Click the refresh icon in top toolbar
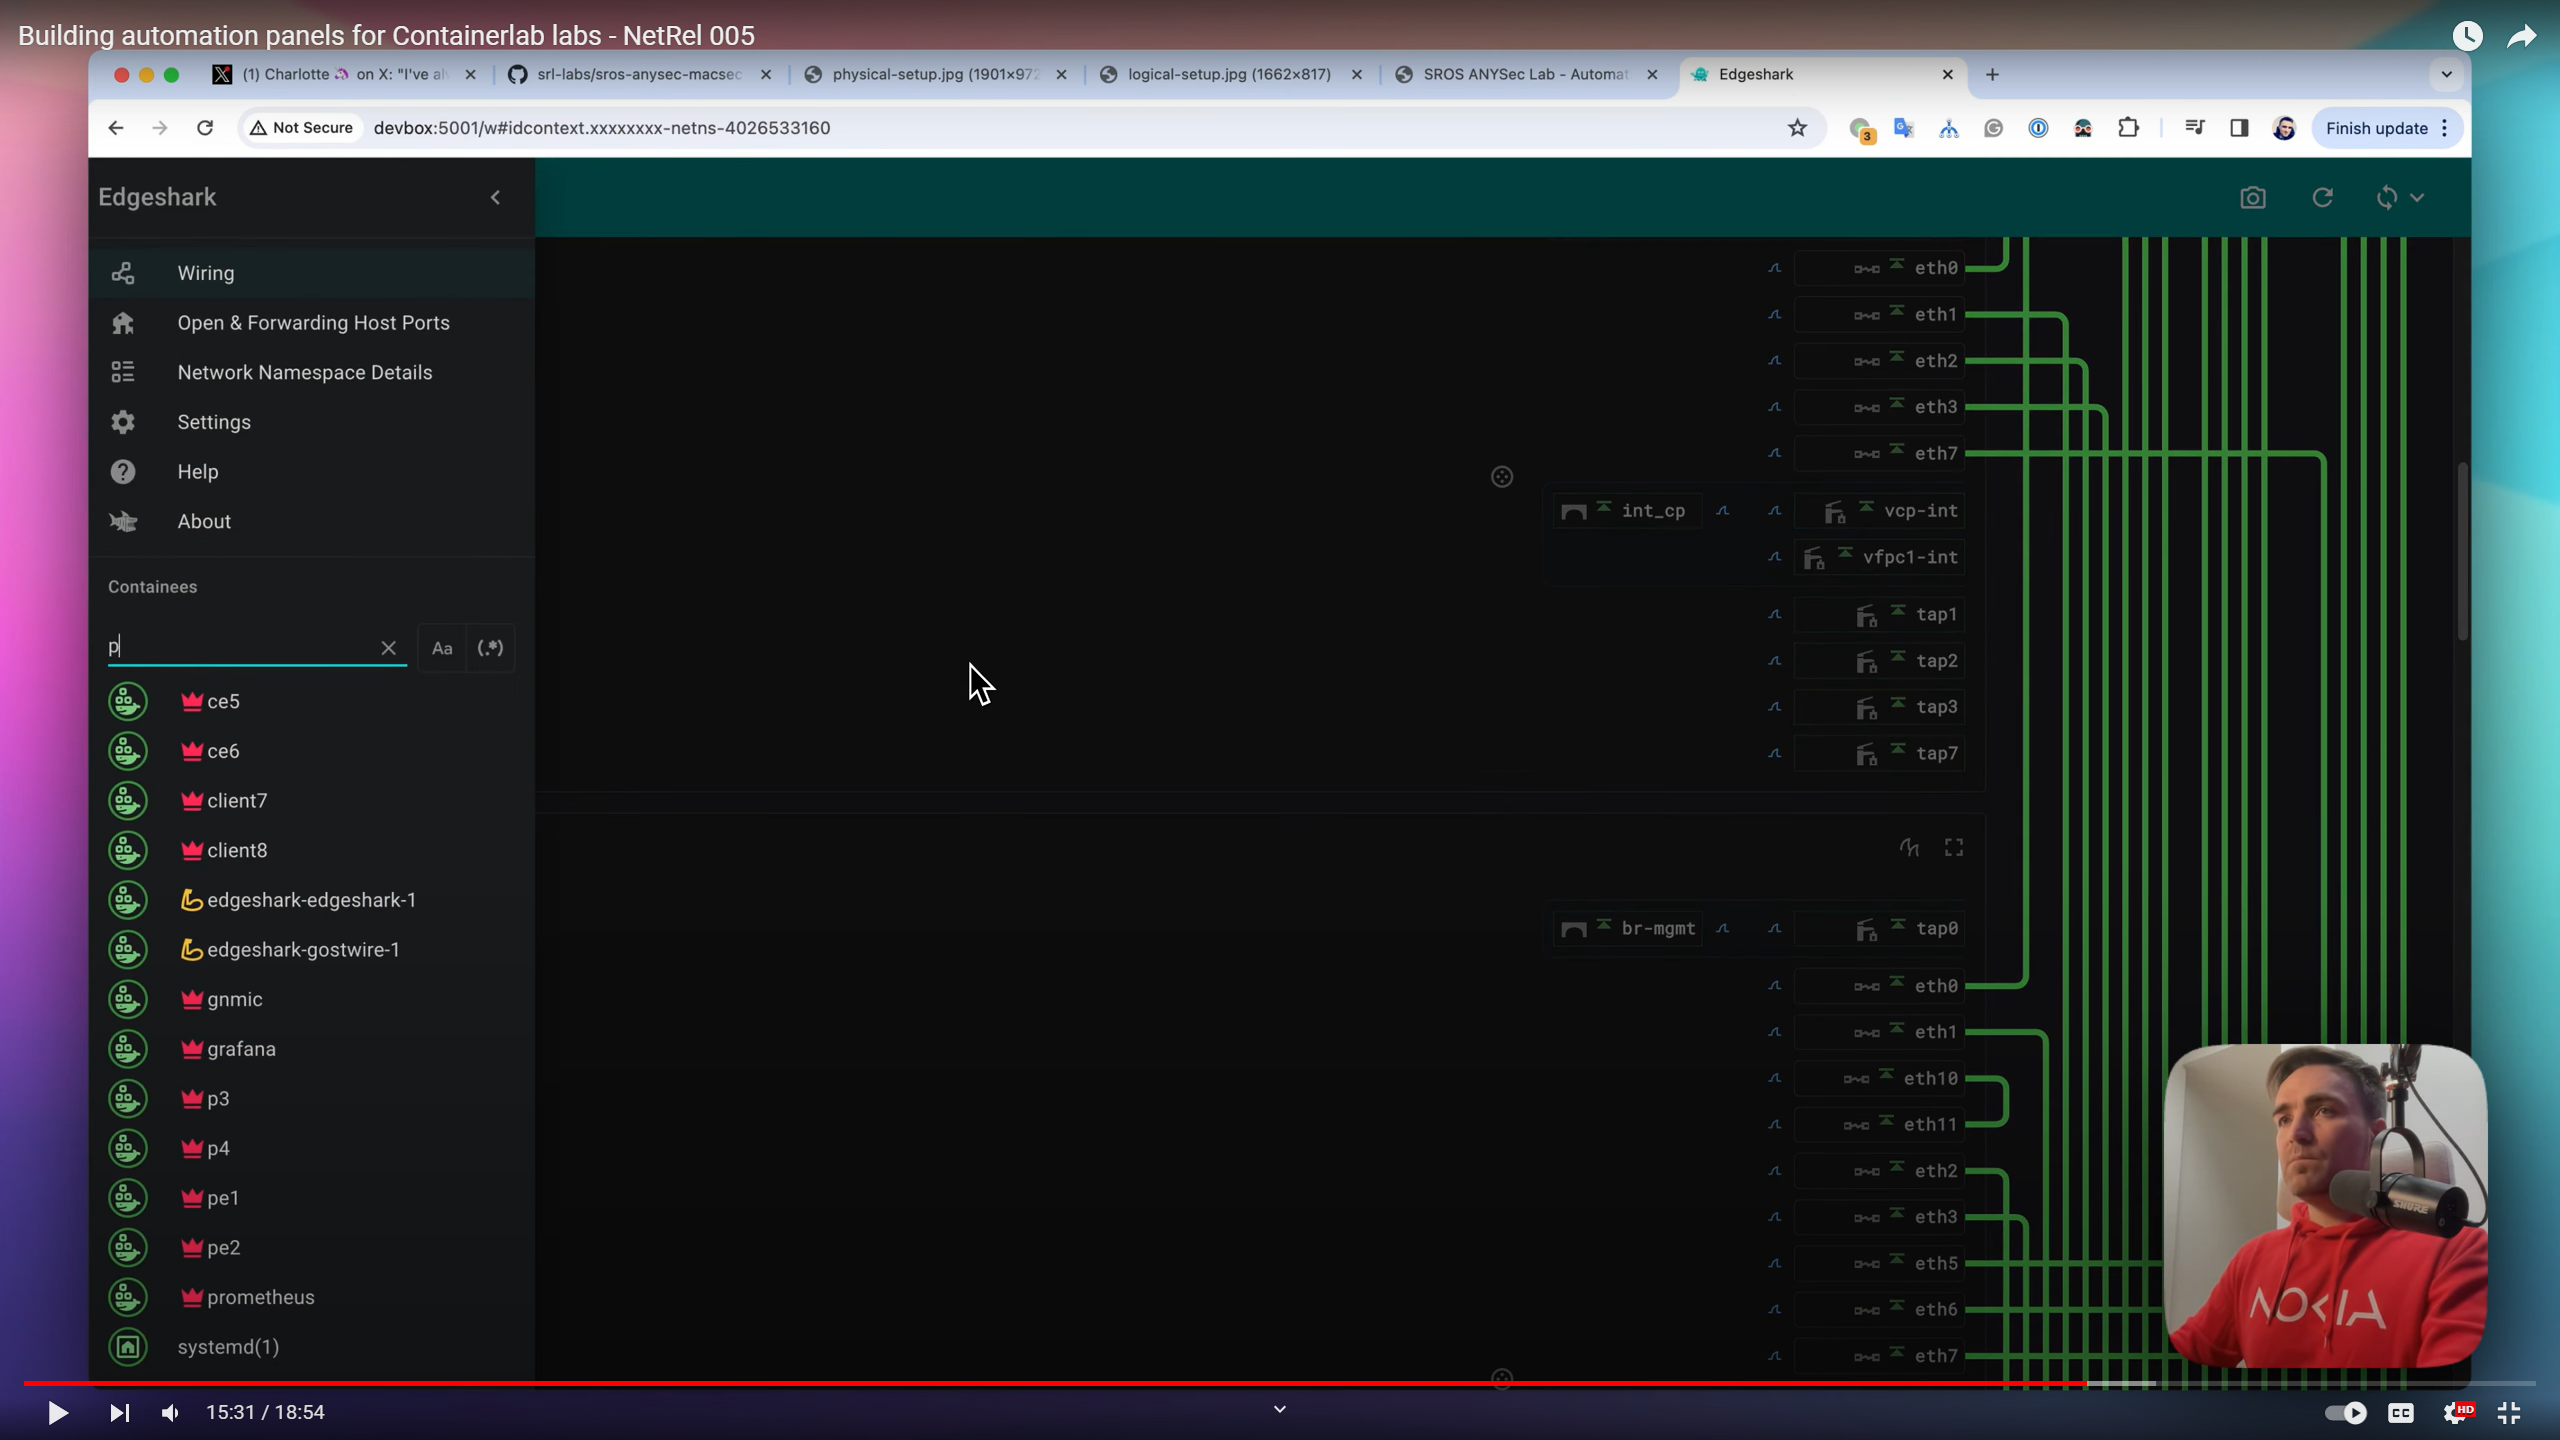 click(x=2323, y=197)
